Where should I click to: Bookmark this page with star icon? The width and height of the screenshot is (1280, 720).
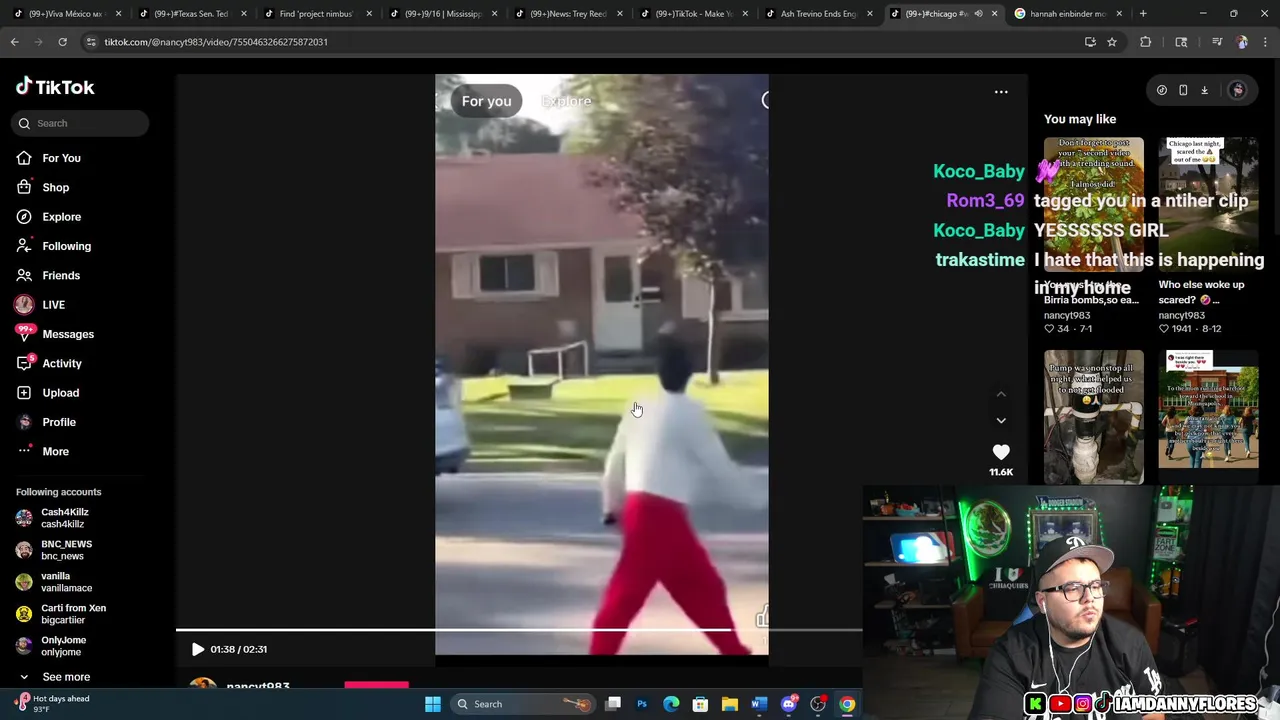pyautogui.click(x=1112, y=42)
